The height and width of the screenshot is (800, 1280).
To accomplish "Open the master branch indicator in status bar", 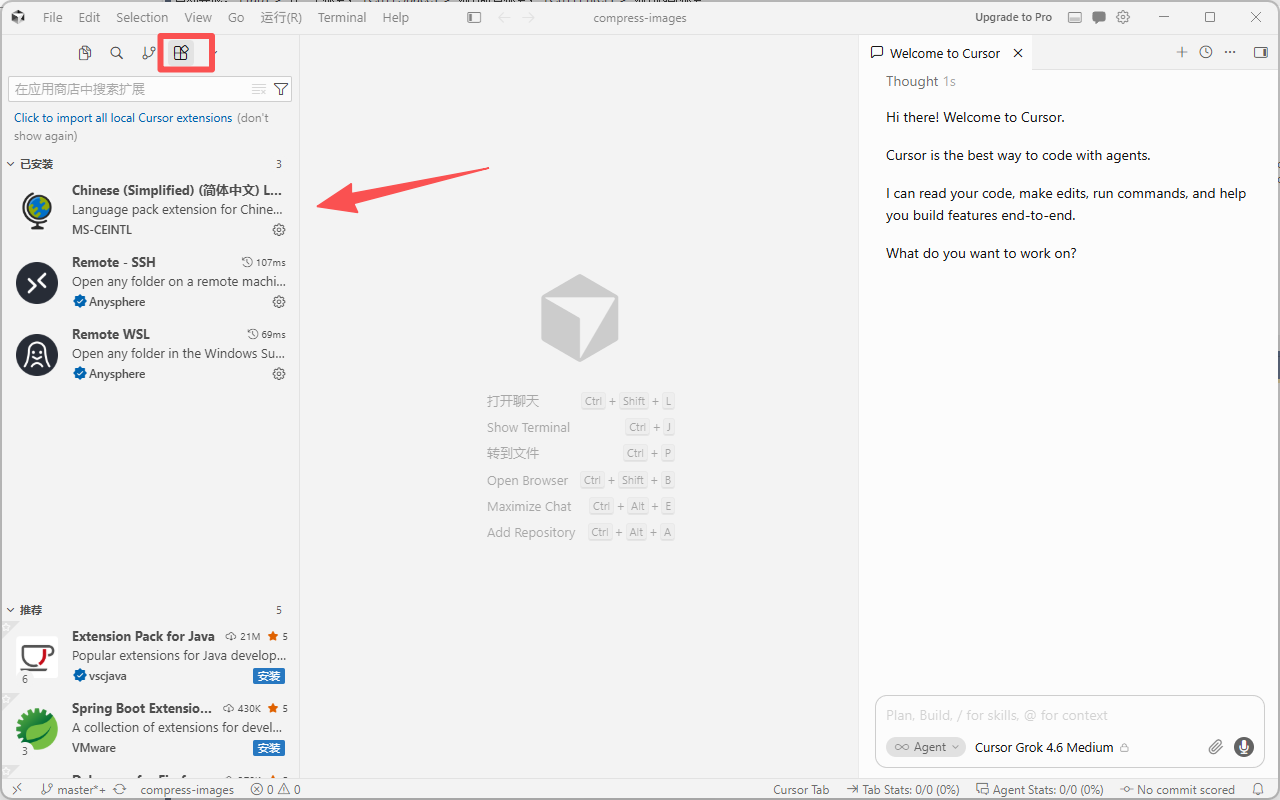I will pos(74,789).
